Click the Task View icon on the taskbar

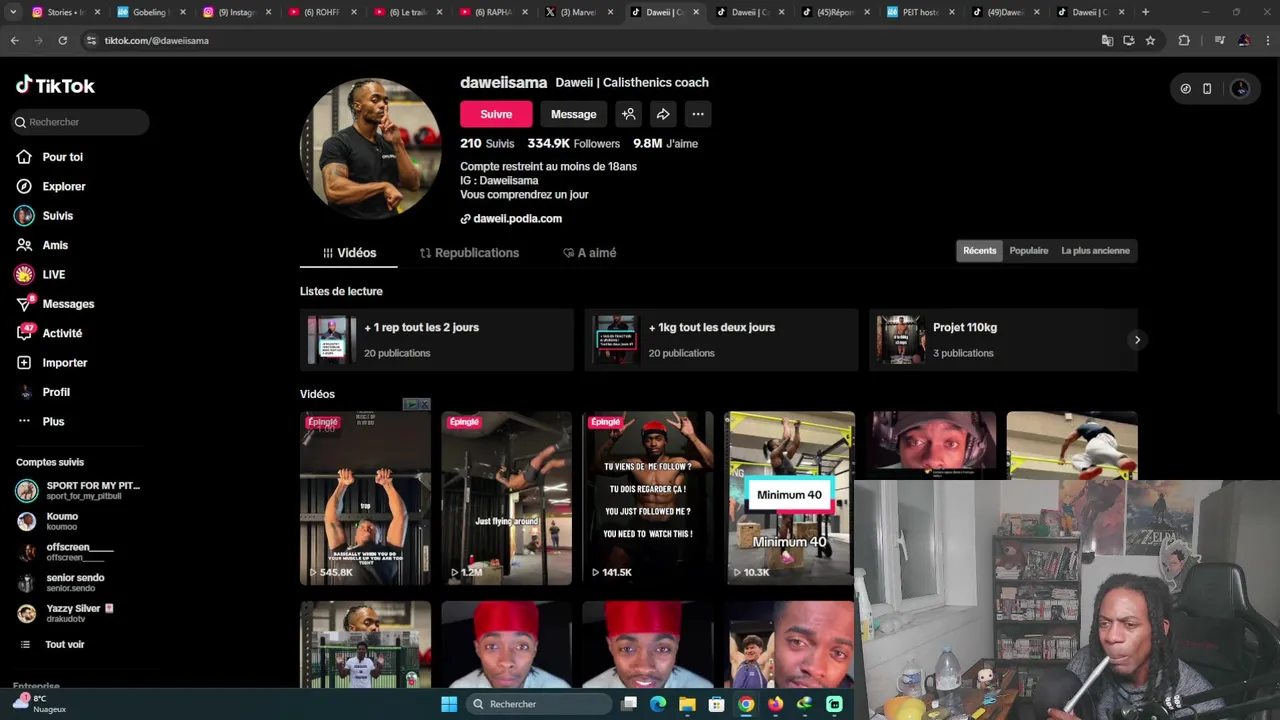click(x=629, y=704)
